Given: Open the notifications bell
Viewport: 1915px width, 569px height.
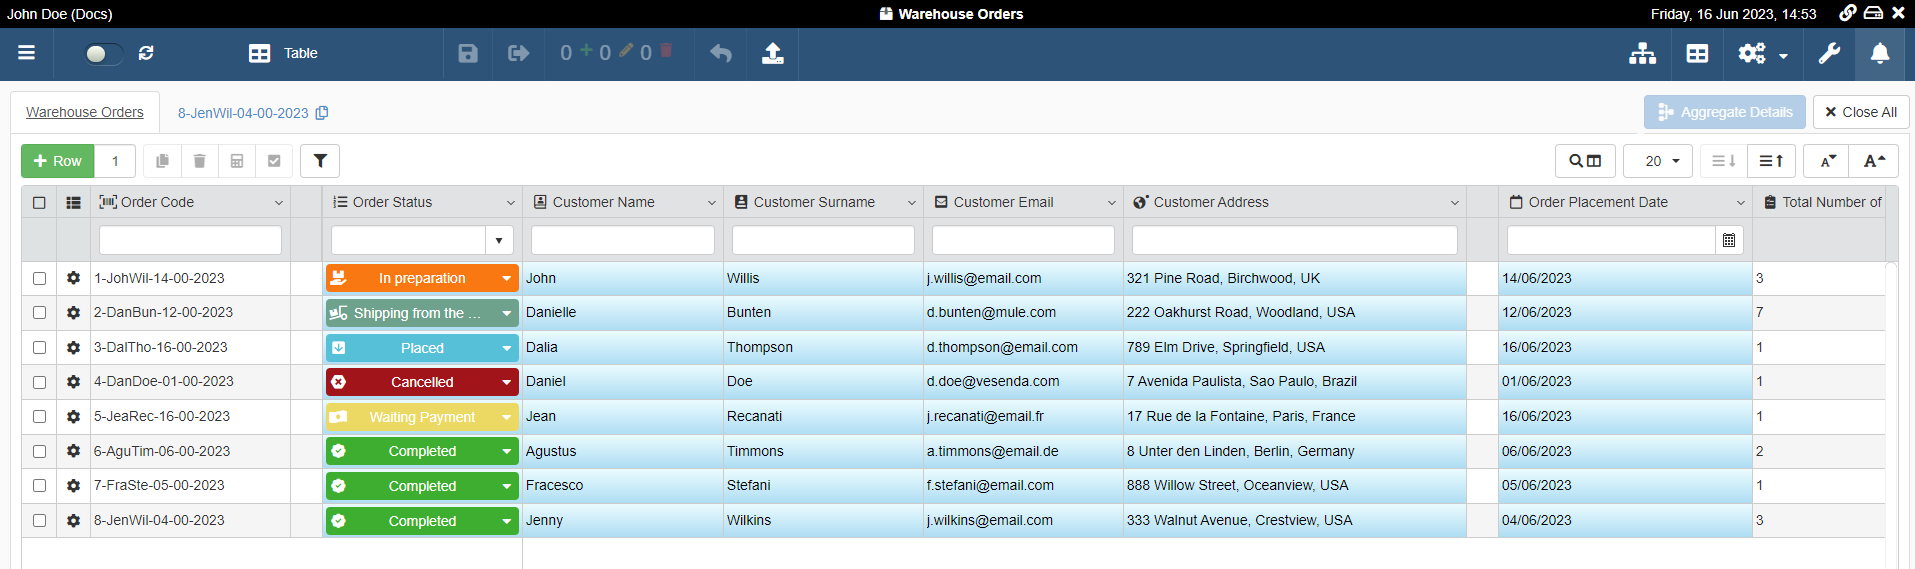Looking at the screenshot, I should click(x=1880, y=54).
